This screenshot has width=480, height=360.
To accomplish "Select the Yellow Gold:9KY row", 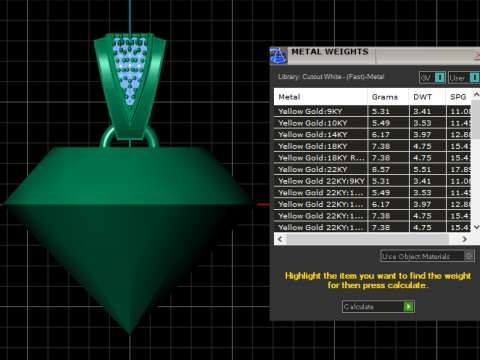I will pos(373,111).
